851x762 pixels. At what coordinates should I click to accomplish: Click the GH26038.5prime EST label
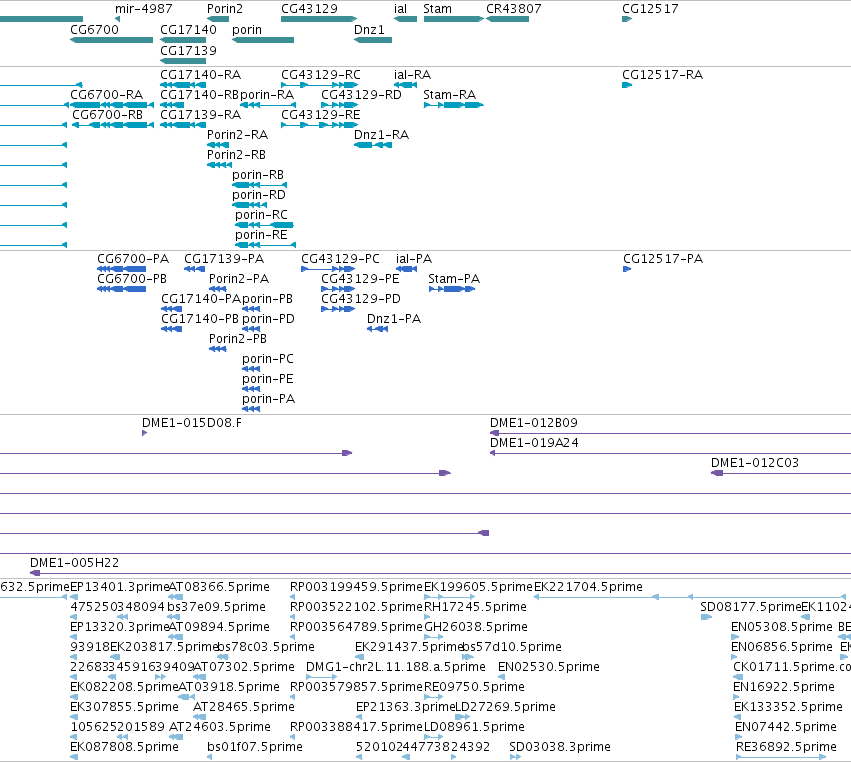click(x=476, y=627)
